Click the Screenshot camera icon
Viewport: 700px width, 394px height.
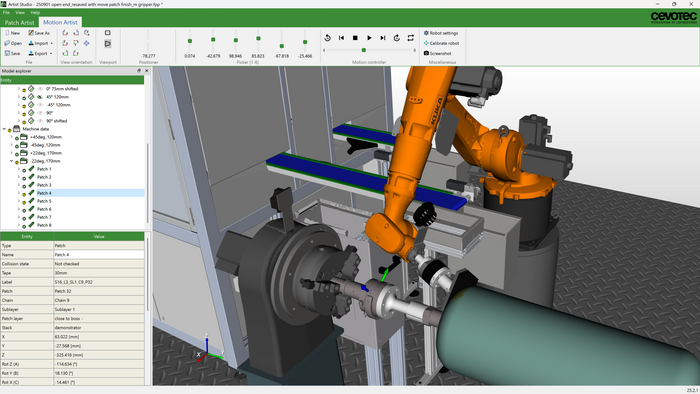pos(426,53)
